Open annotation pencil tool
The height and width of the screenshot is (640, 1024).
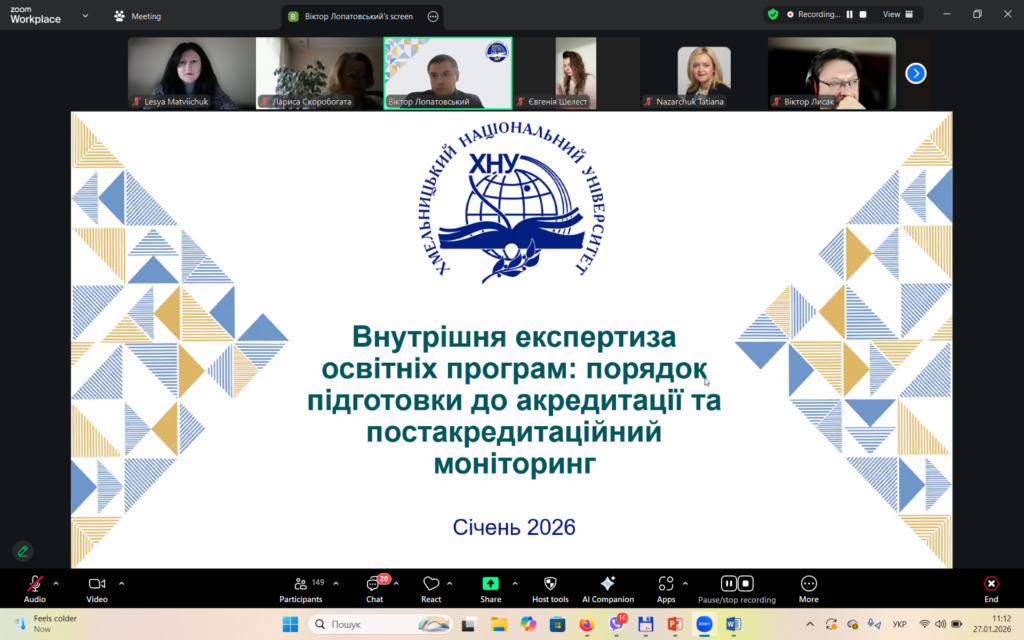click(22, 551)
